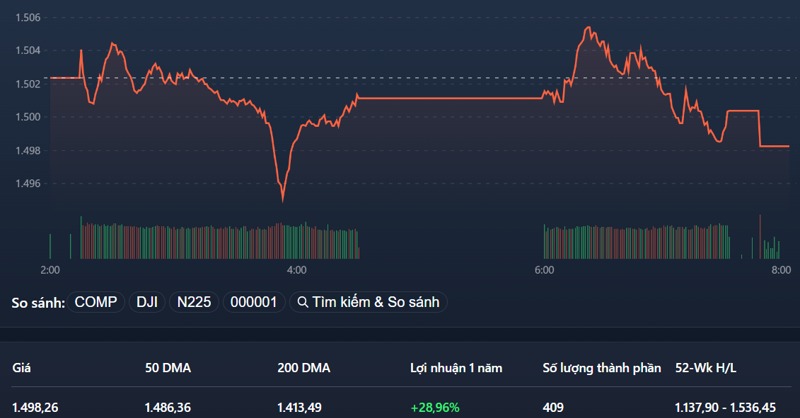The height and width of the screenshot is (418, 800).
Task: Click the Lợi nhuận 1 năm header
Action: point(456,368)
